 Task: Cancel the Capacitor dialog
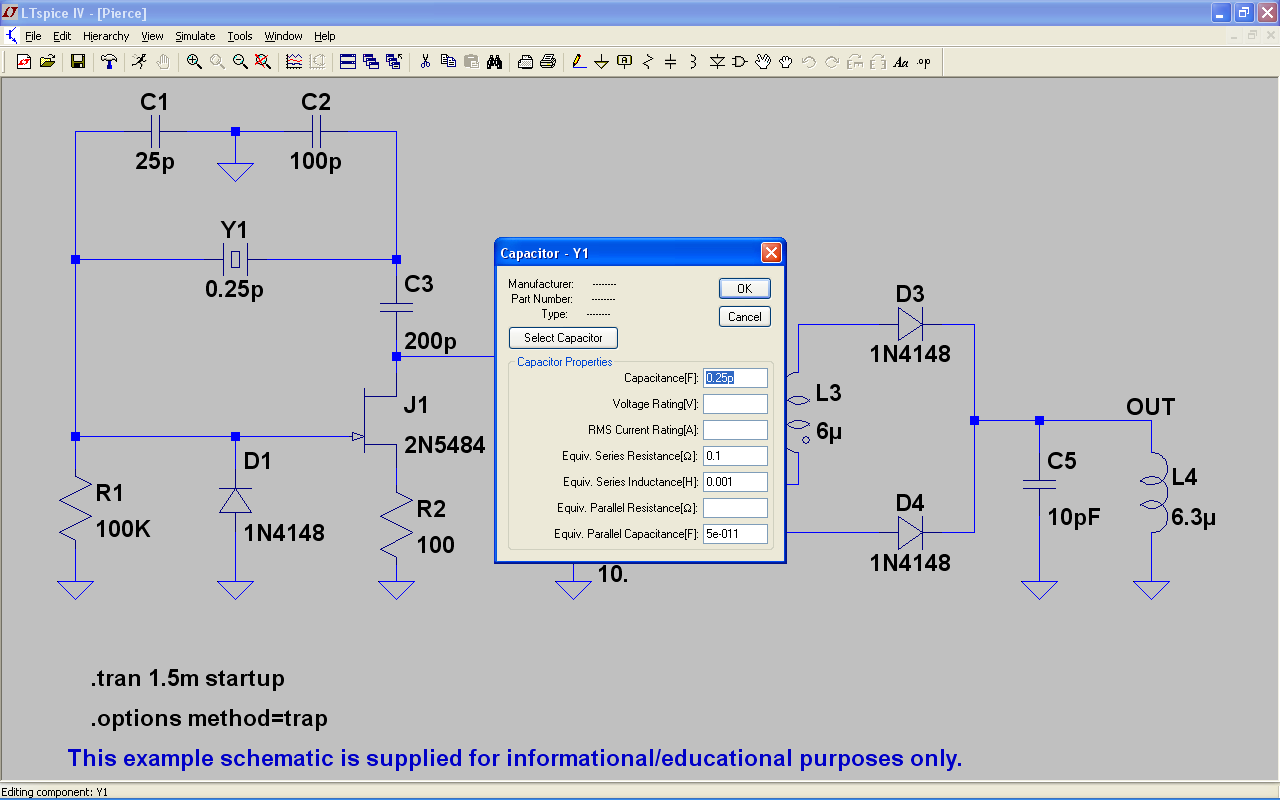[744, 317]
